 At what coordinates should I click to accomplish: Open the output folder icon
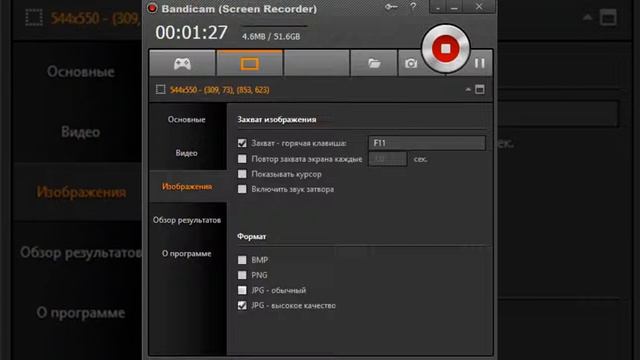coord(374,63)
